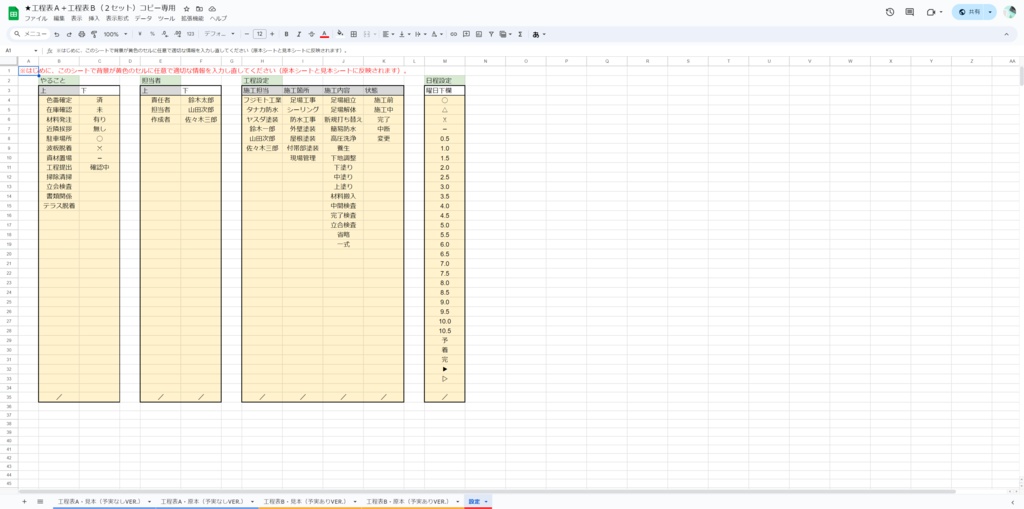Select the Paint format tool

point(94,34)
